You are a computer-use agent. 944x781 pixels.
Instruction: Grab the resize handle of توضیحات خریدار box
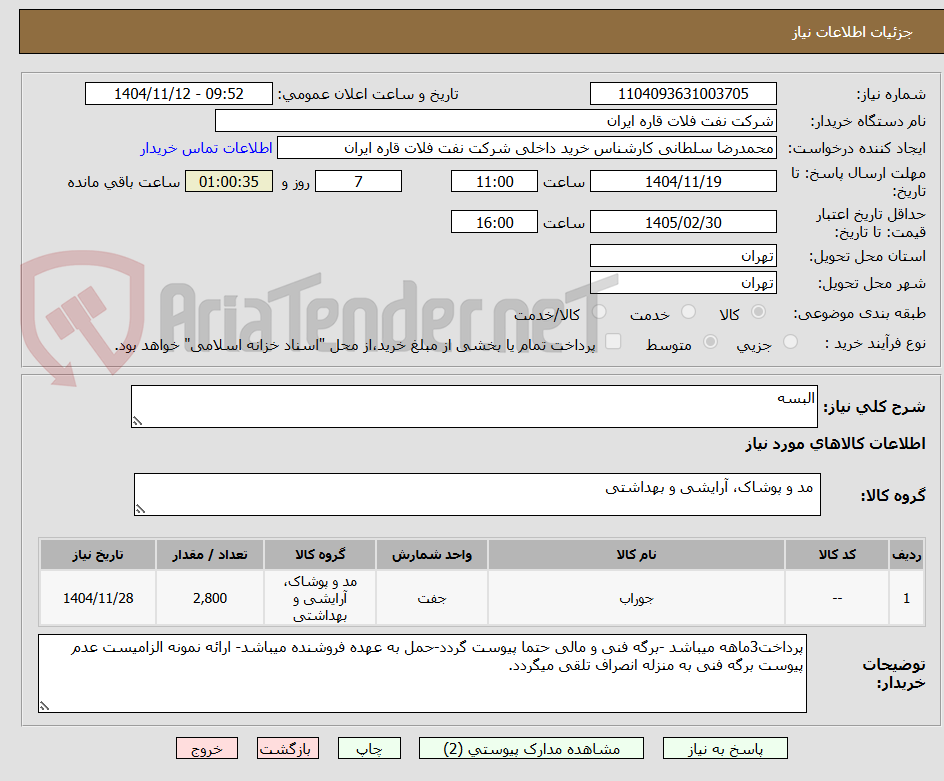45,706
